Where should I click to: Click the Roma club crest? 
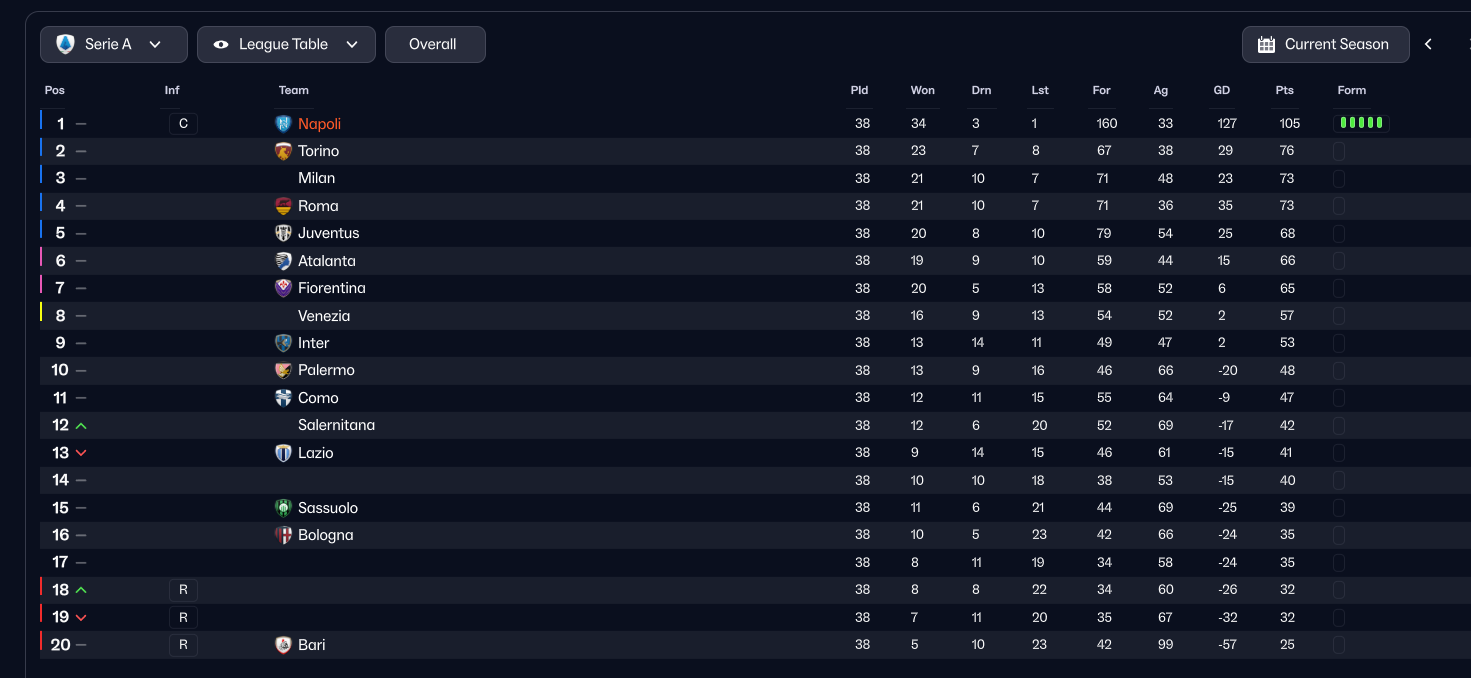(x=283, y=206)
